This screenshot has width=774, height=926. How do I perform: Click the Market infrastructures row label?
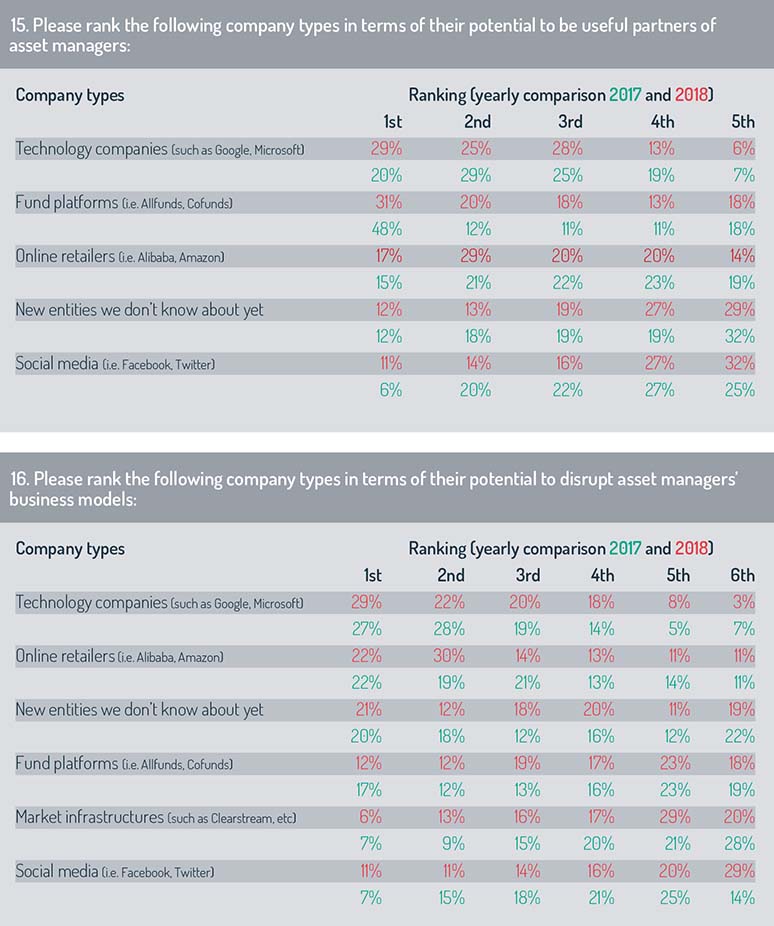click(x=156, y=817)
